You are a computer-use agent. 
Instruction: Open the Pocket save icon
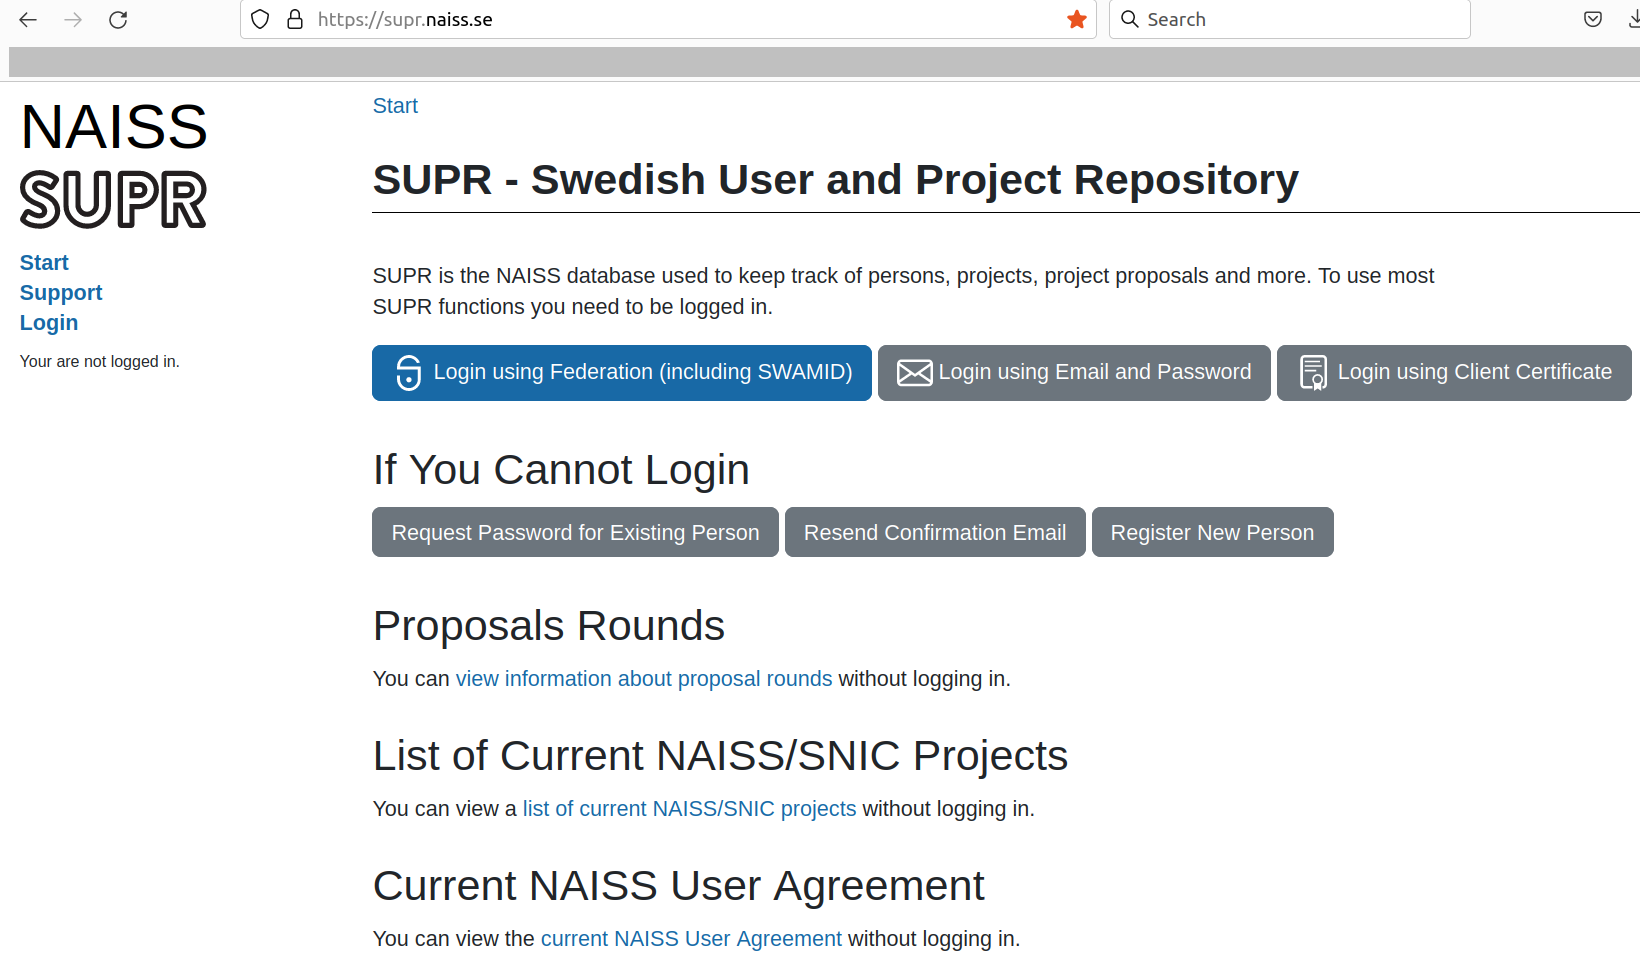pyautogui.click(x=1593, y=19)
